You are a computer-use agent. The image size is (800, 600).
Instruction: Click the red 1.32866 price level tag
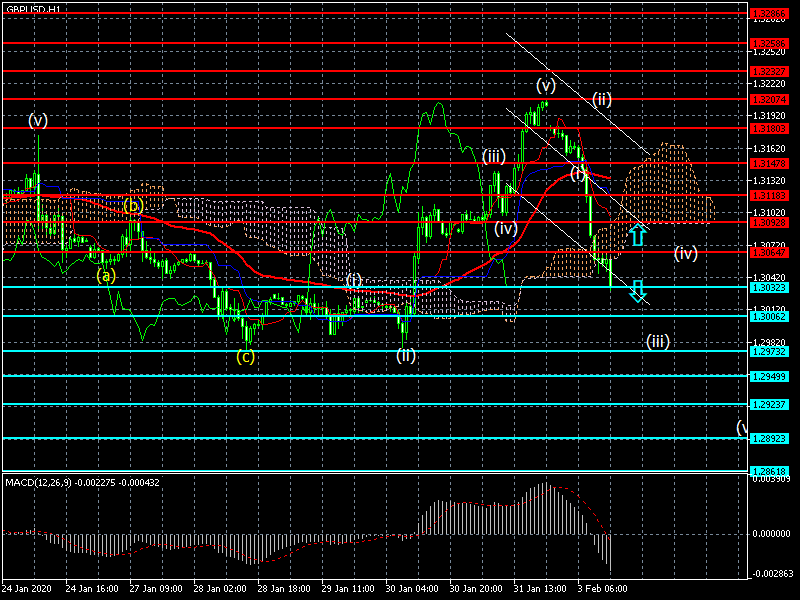pyautogui.click(x=769, y=14)
